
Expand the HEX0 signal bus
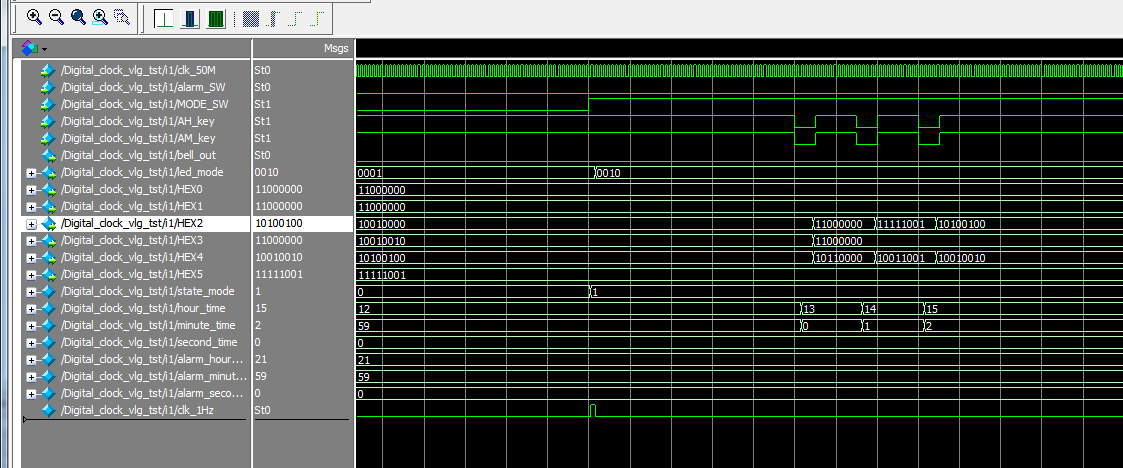click(32, 190)
